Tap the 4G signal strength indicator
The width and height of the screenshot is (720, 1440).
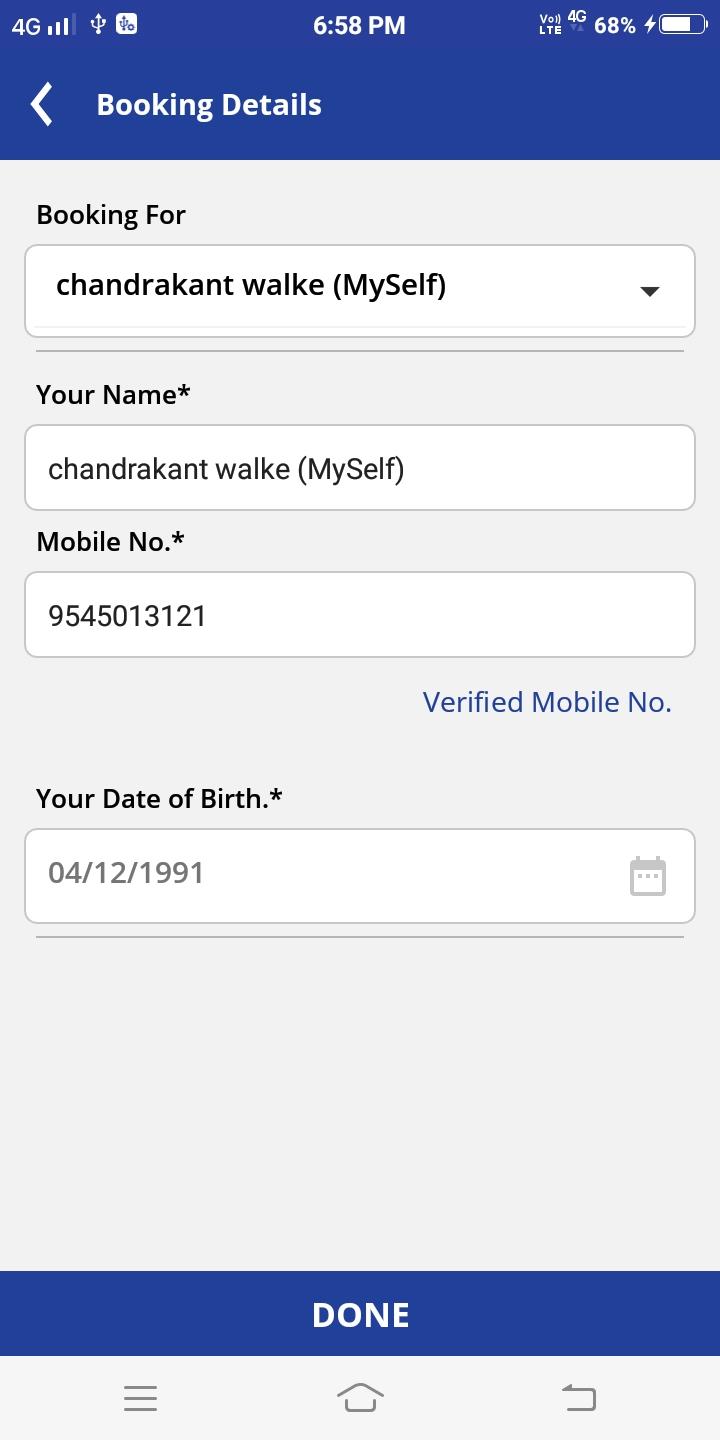click(42, 25)
